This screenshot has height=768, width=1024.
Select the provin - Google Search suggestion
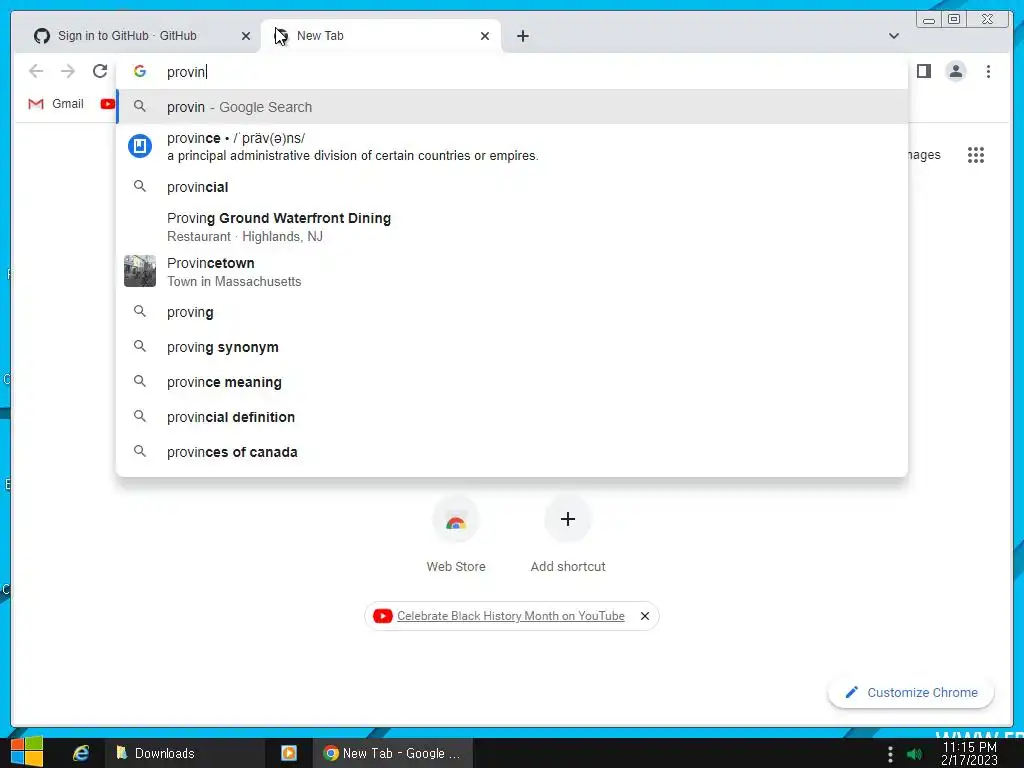tap(512, 107)
